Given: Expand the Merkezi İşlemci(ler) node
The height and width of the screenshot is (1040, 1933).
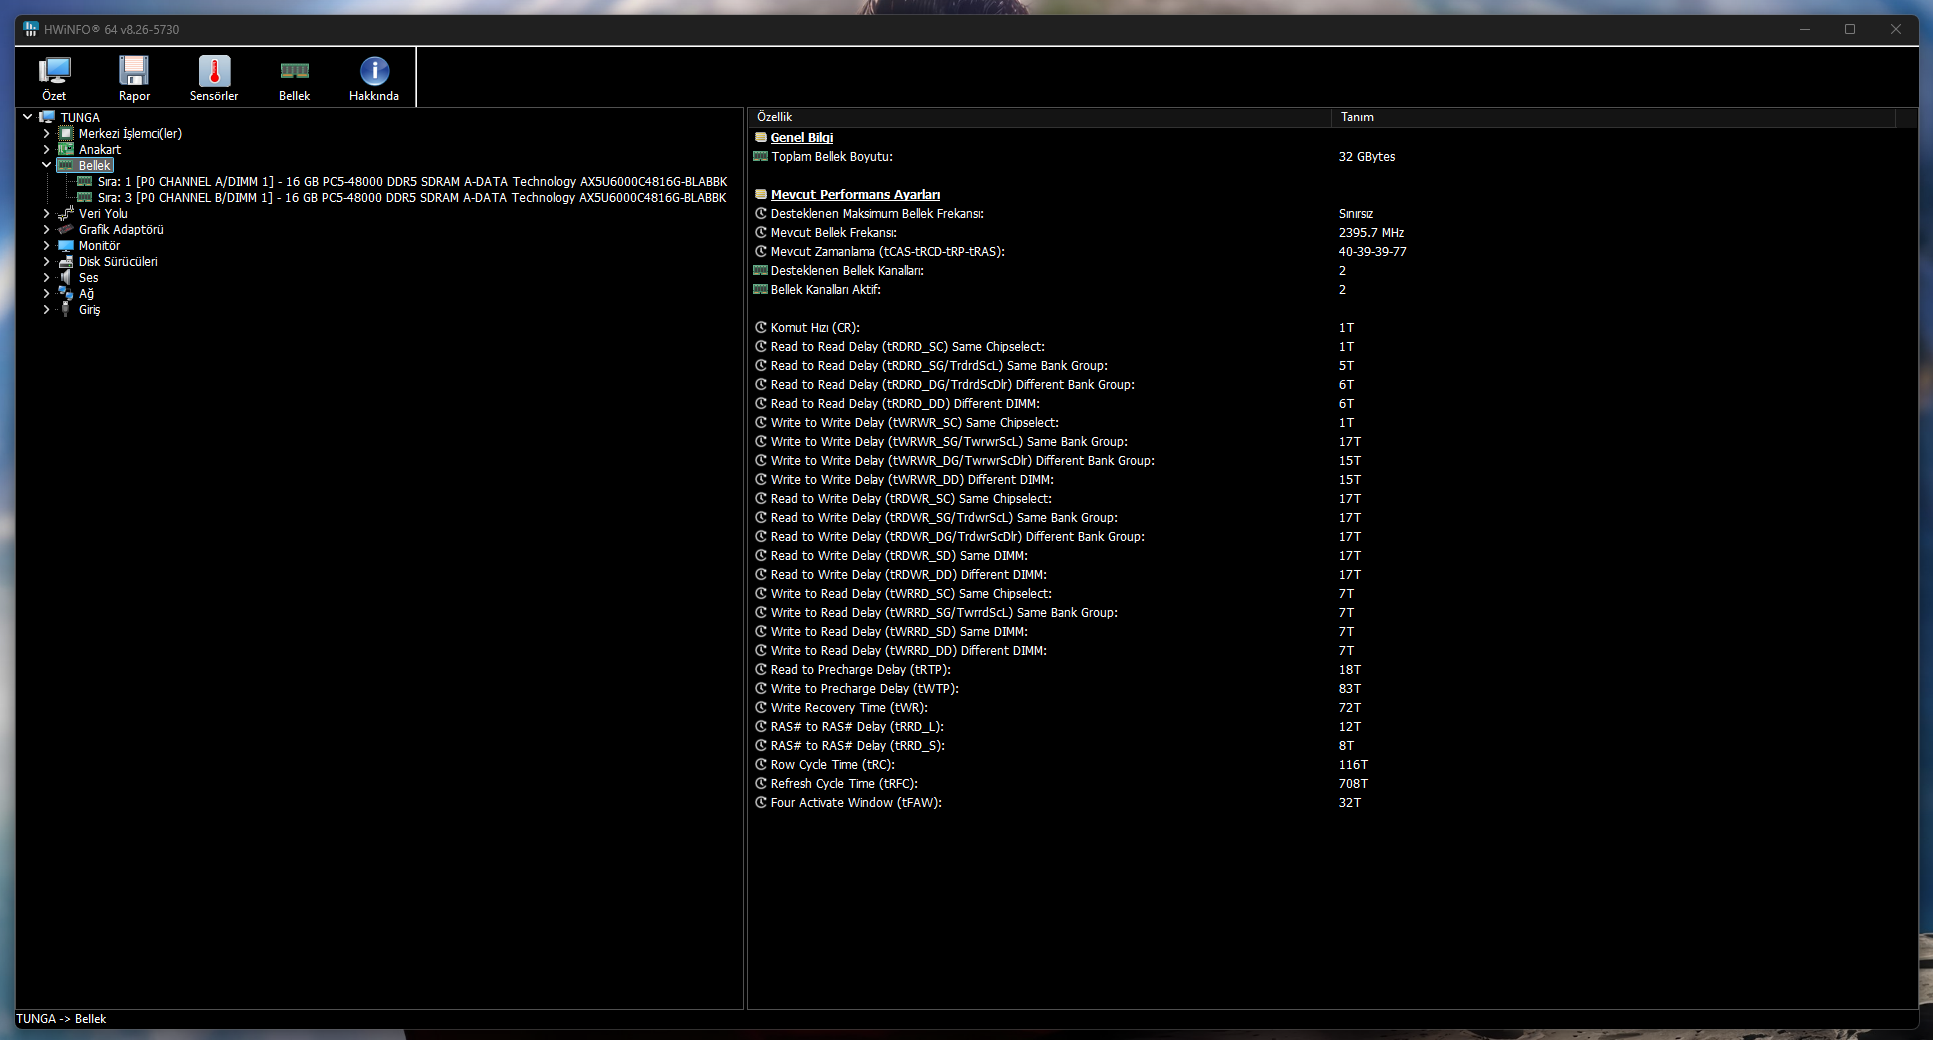Looking at the screenshot, I should click(46, 133).
